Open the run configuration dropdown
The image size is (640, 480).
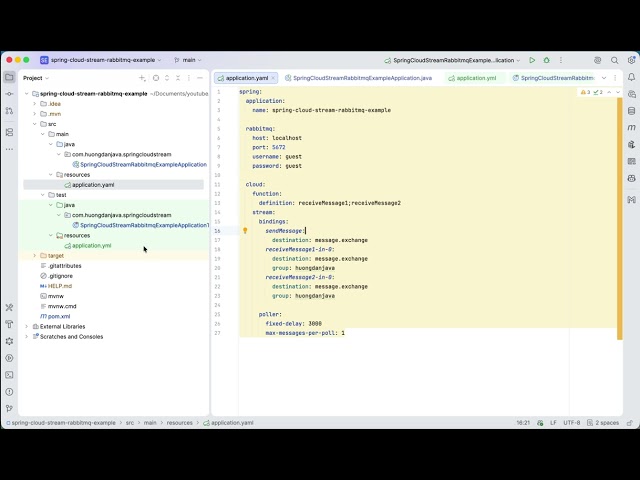pos(452,60)
